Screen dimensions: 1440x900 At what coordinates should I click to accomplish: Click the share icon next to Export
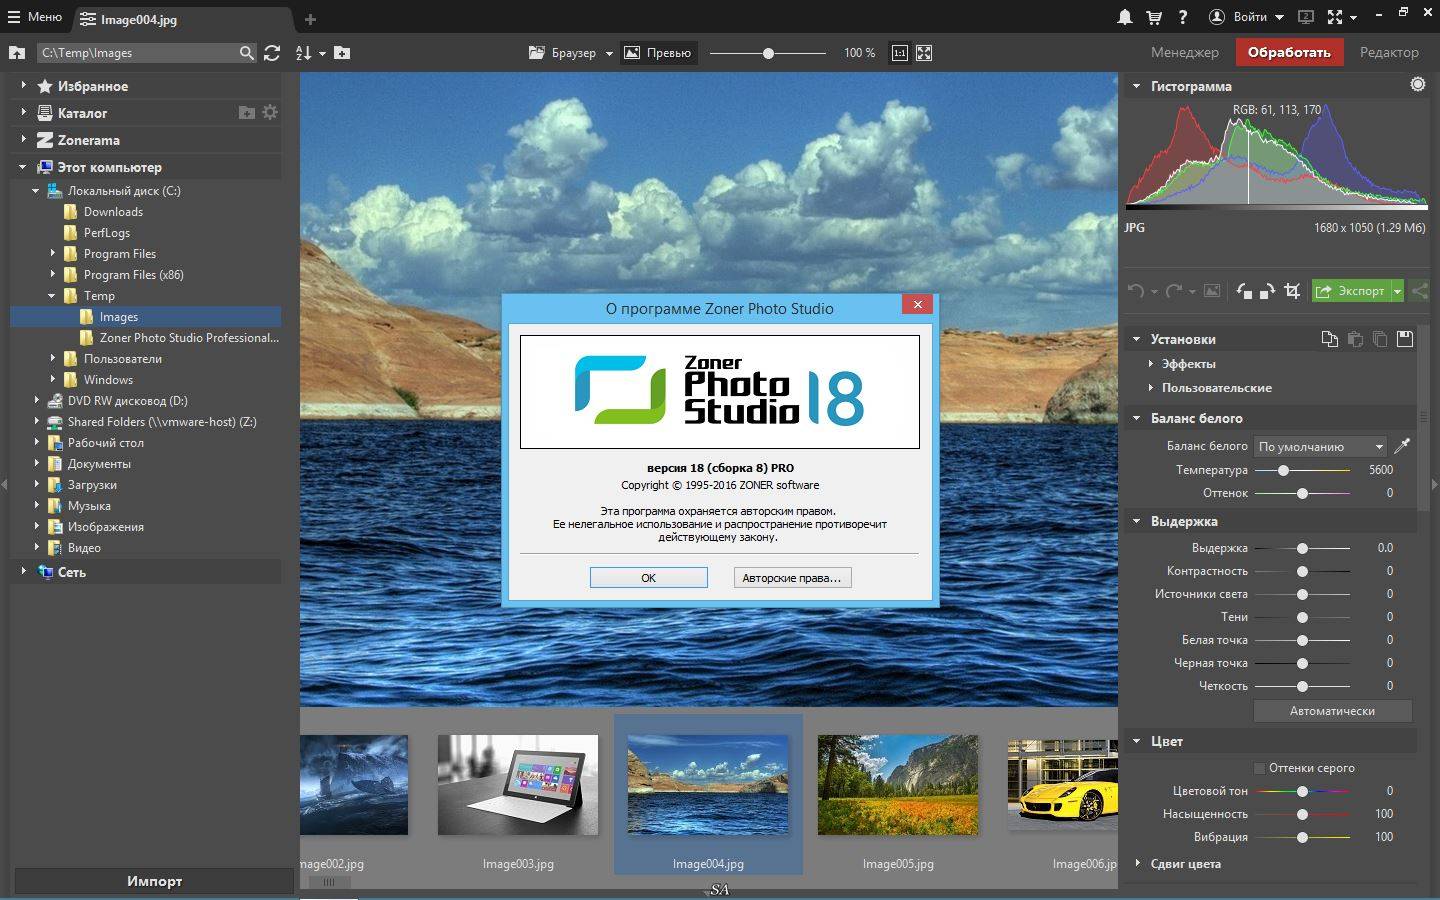1420,291
